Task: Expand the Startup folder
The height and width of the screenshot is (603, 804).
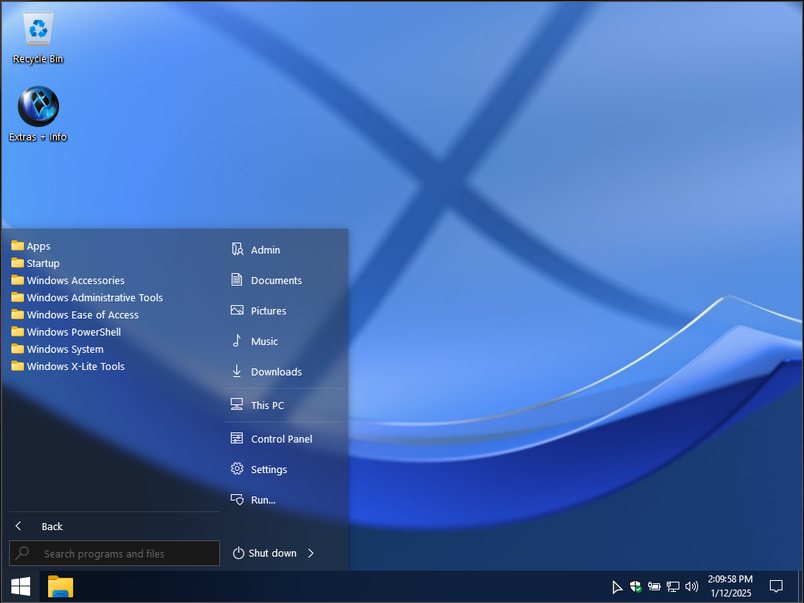Action: point(35,263)
